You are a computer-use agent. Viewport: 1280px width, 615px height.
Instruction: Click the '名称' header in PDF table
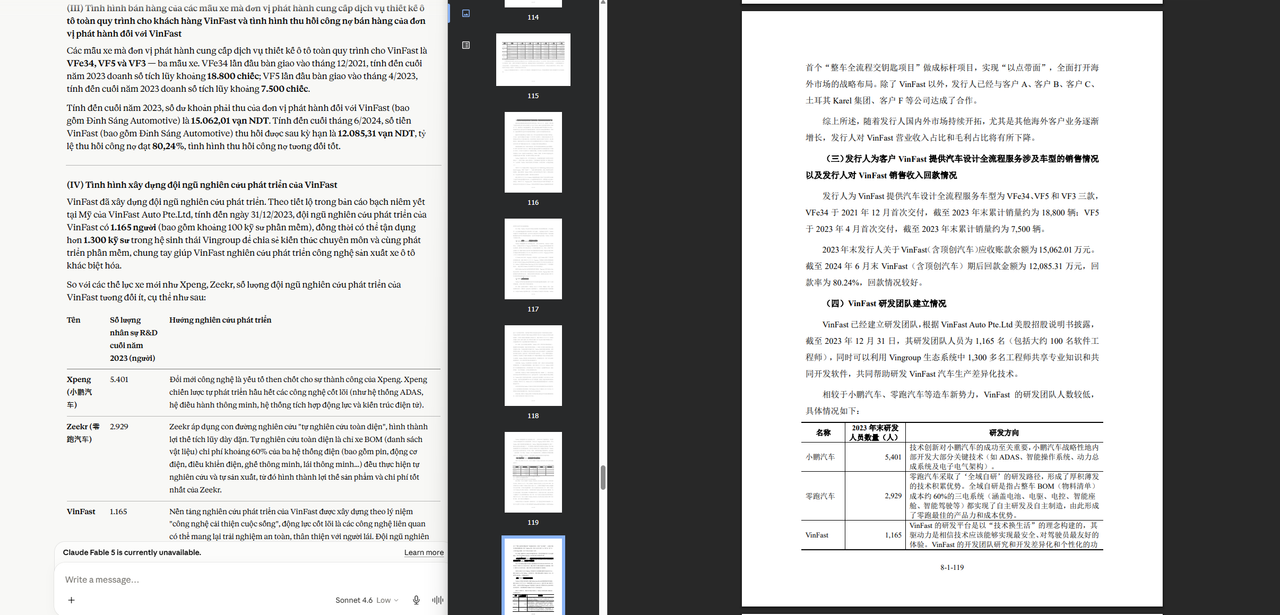pyautogui.click(x=823, y=432)
